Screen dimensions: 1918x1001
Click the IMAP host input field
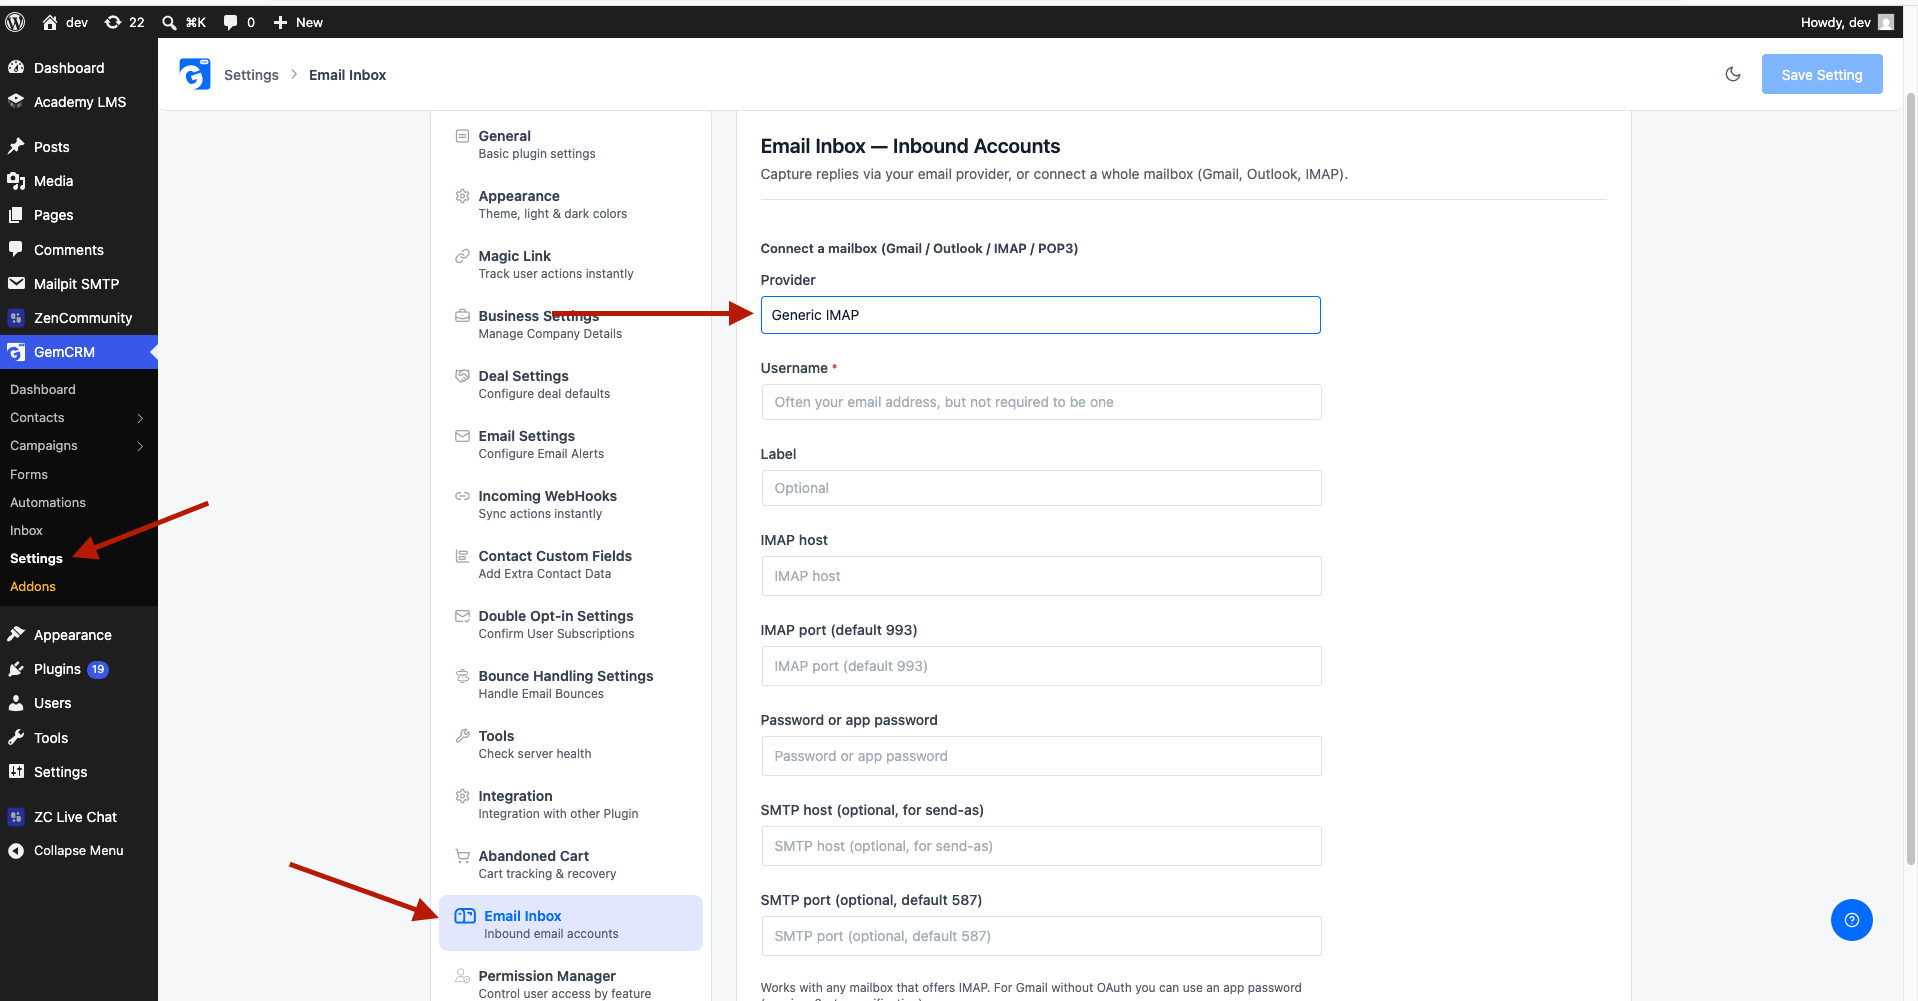tap(1040, 576)
